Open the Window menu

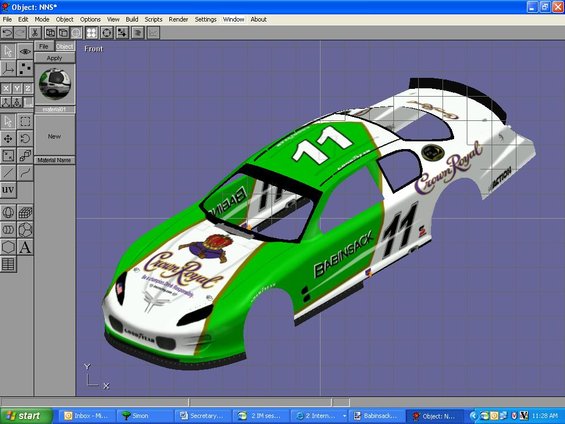coord(233,19)
